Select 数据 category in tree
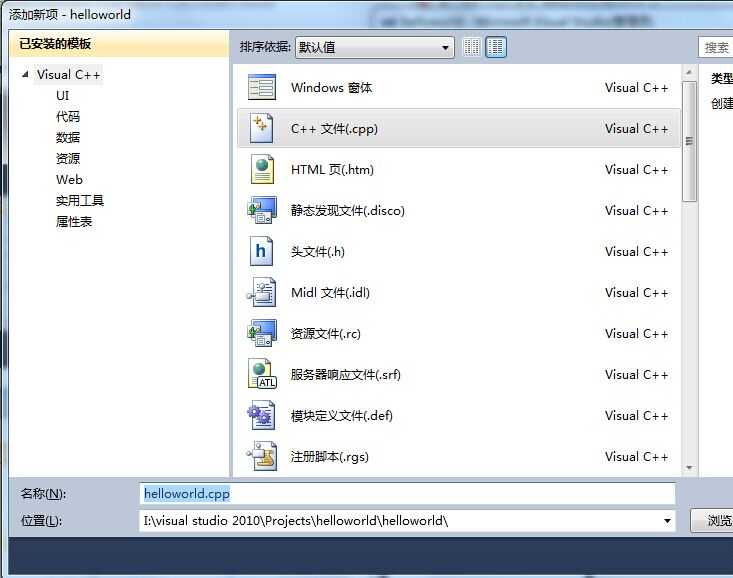The image size is (733, 578). click(68, 137)
